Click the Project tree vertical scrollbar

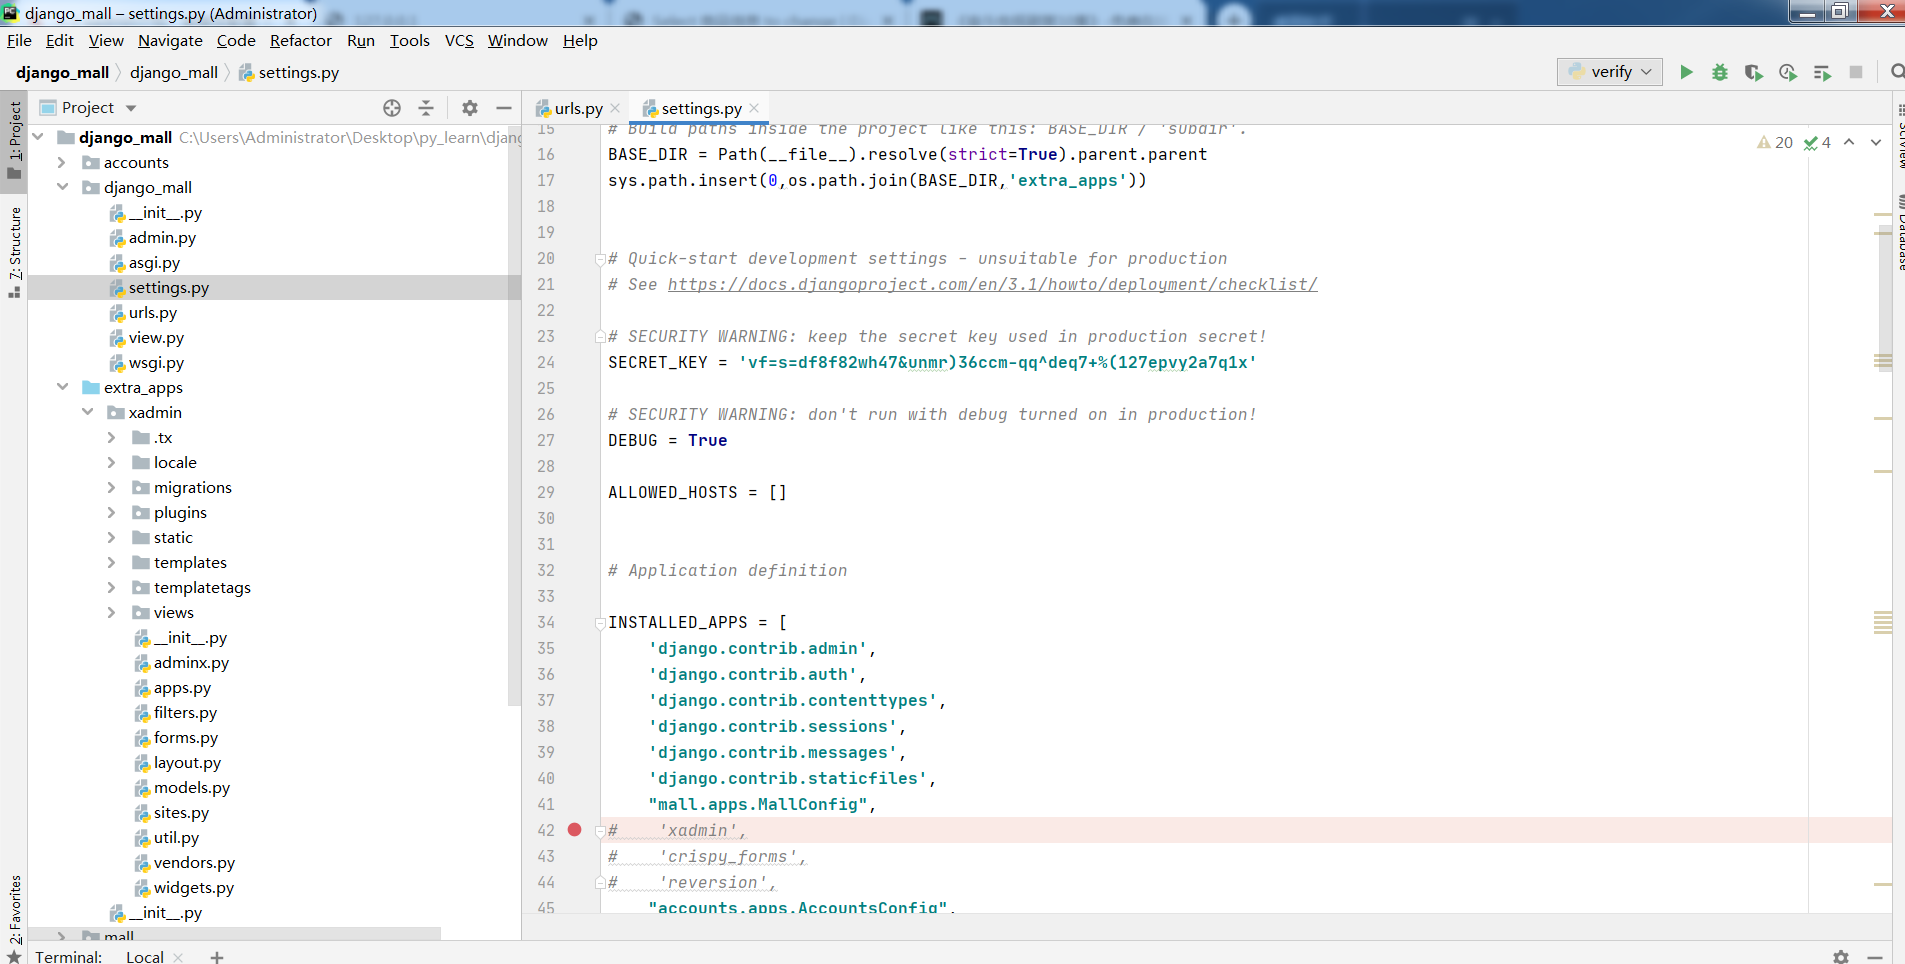click(x=515, y=415)
